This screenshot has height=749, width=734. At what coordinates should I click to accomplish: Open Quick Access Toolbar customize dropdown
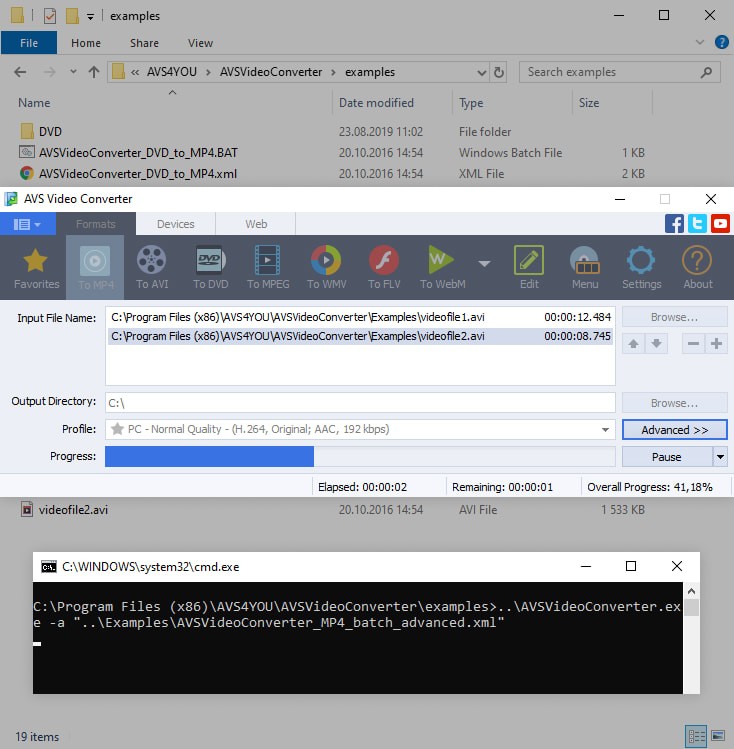[x=90, y=17]
